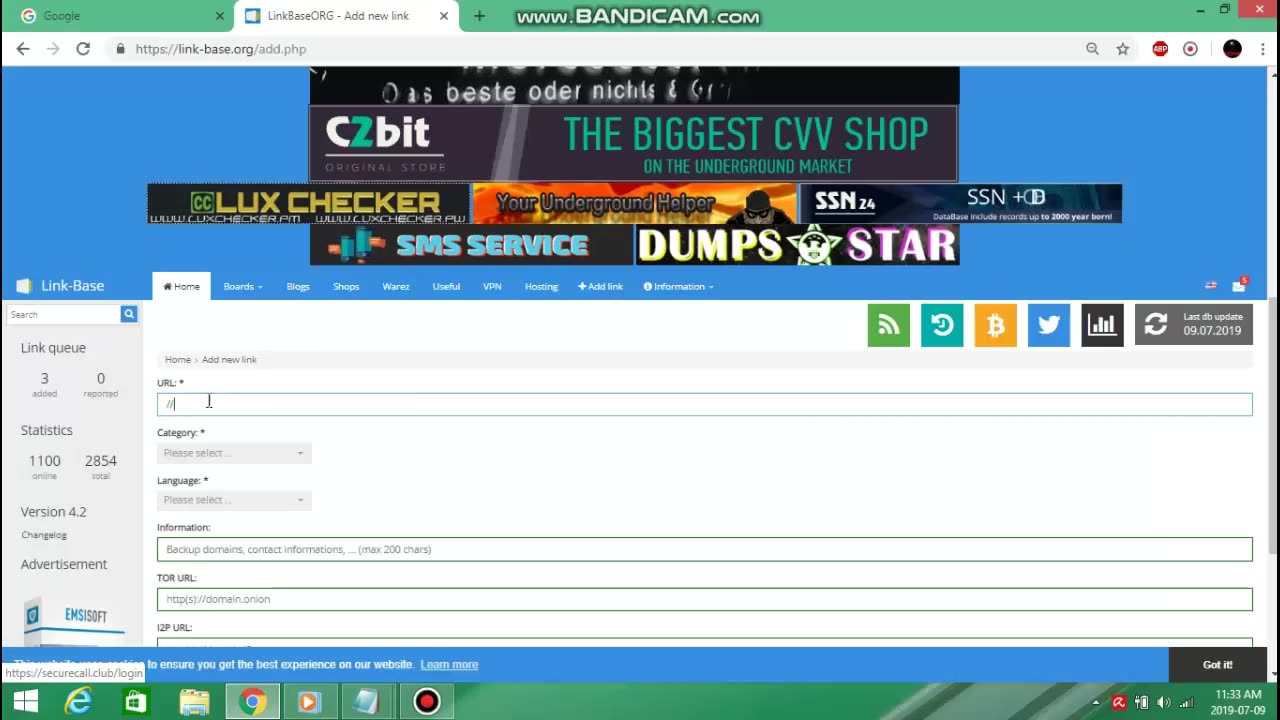Open the dark statistics chart icon
Viewport: 1280px width, 720px height.
pyautogui.click(x=1102, y=325)
